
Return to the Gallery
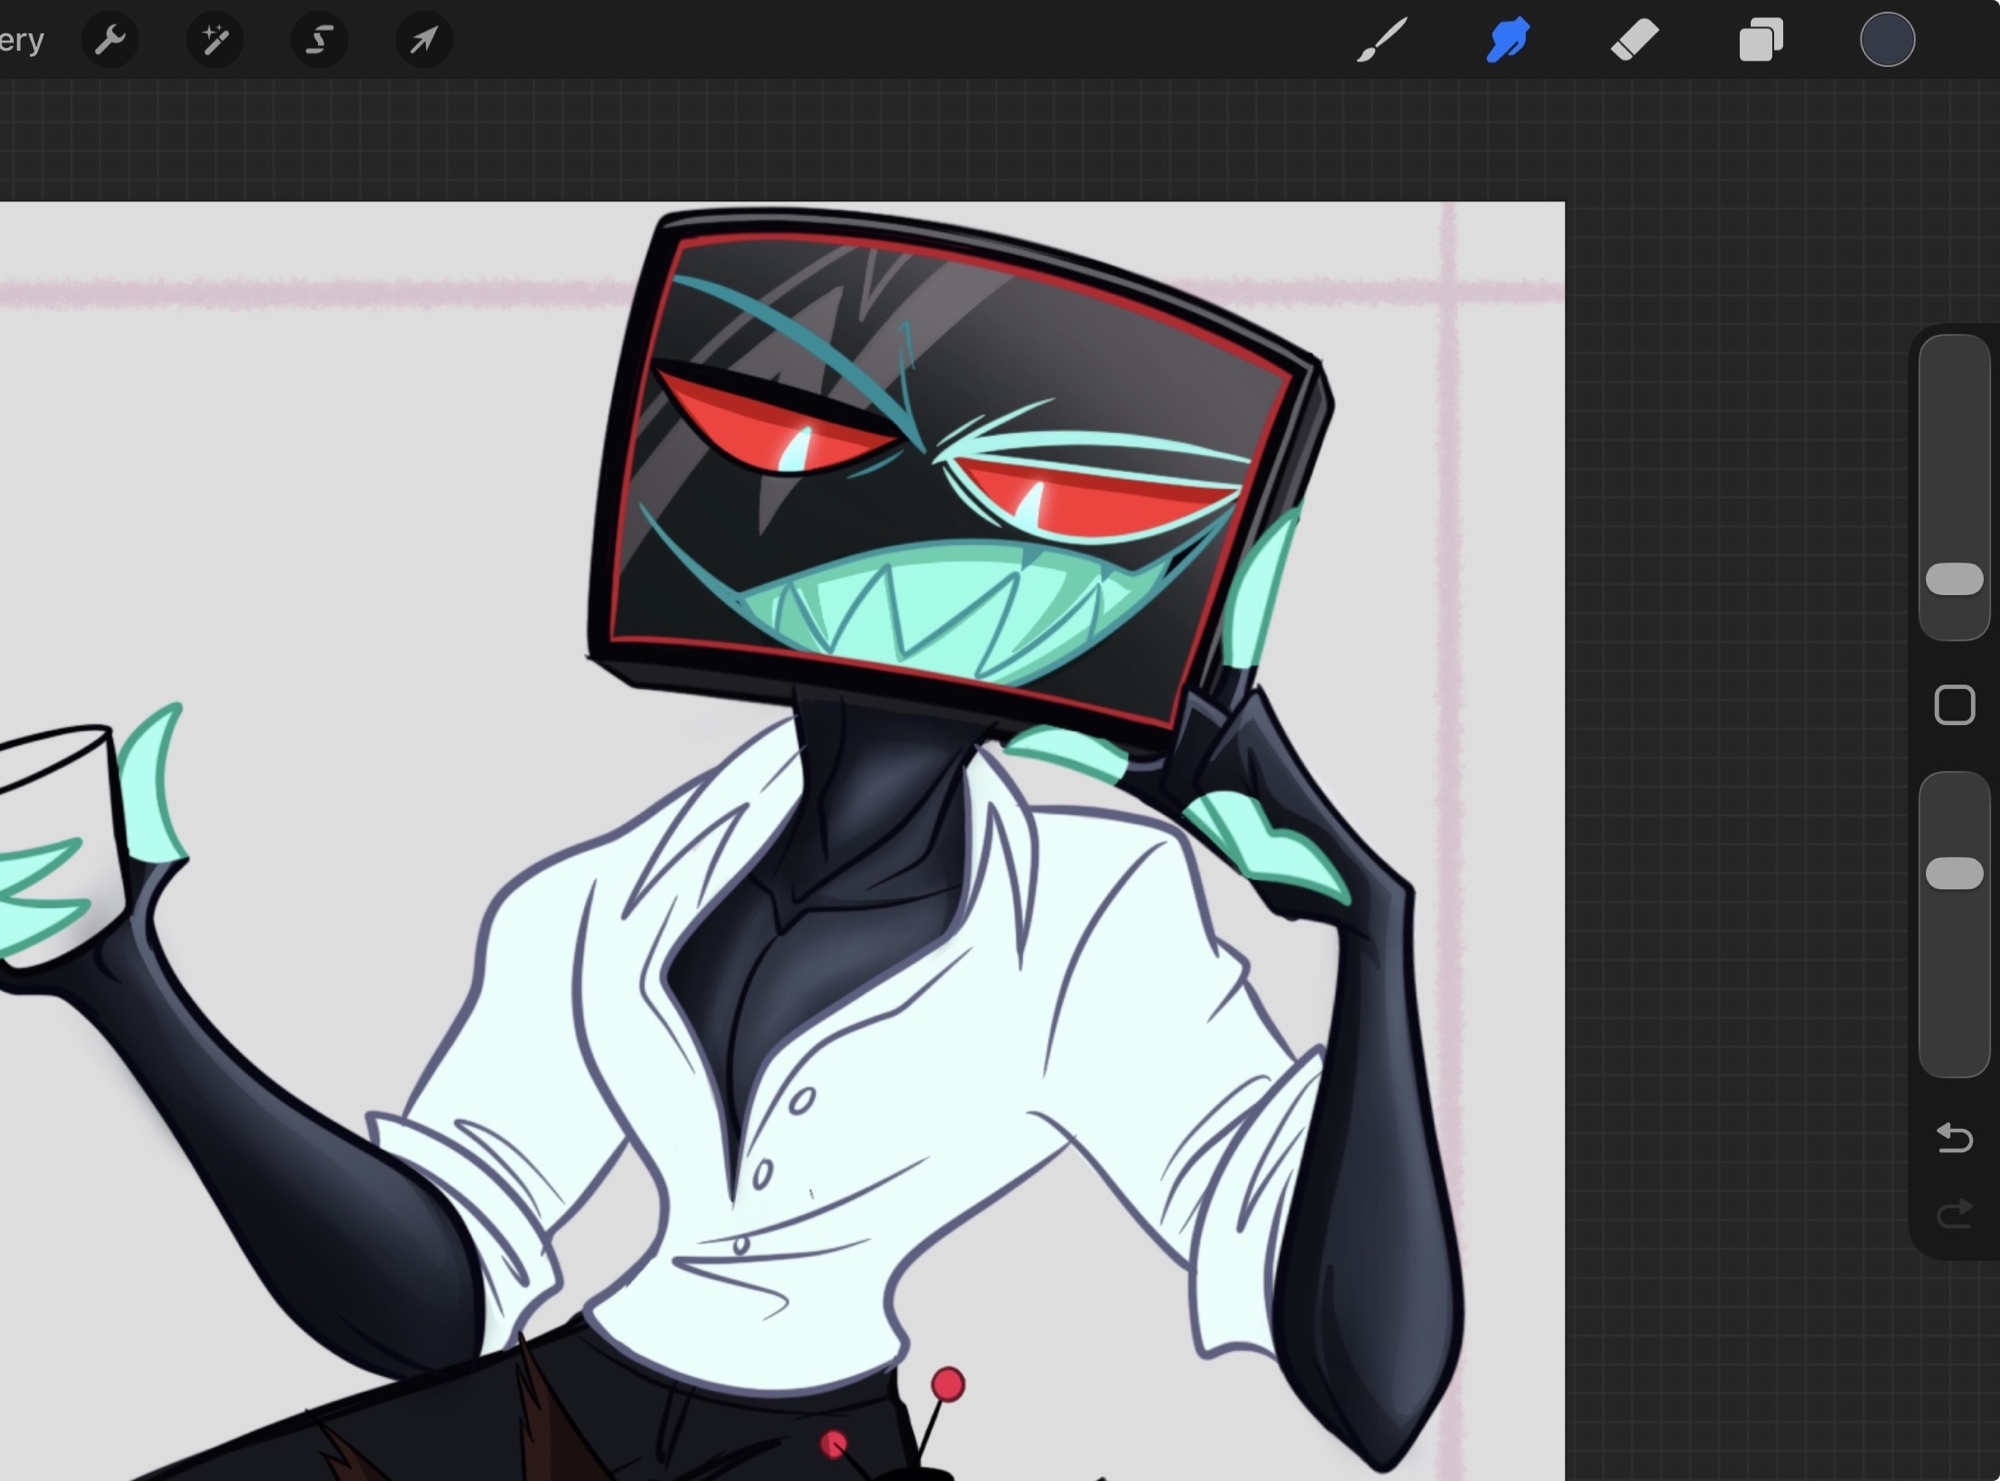tap(20, 40)
